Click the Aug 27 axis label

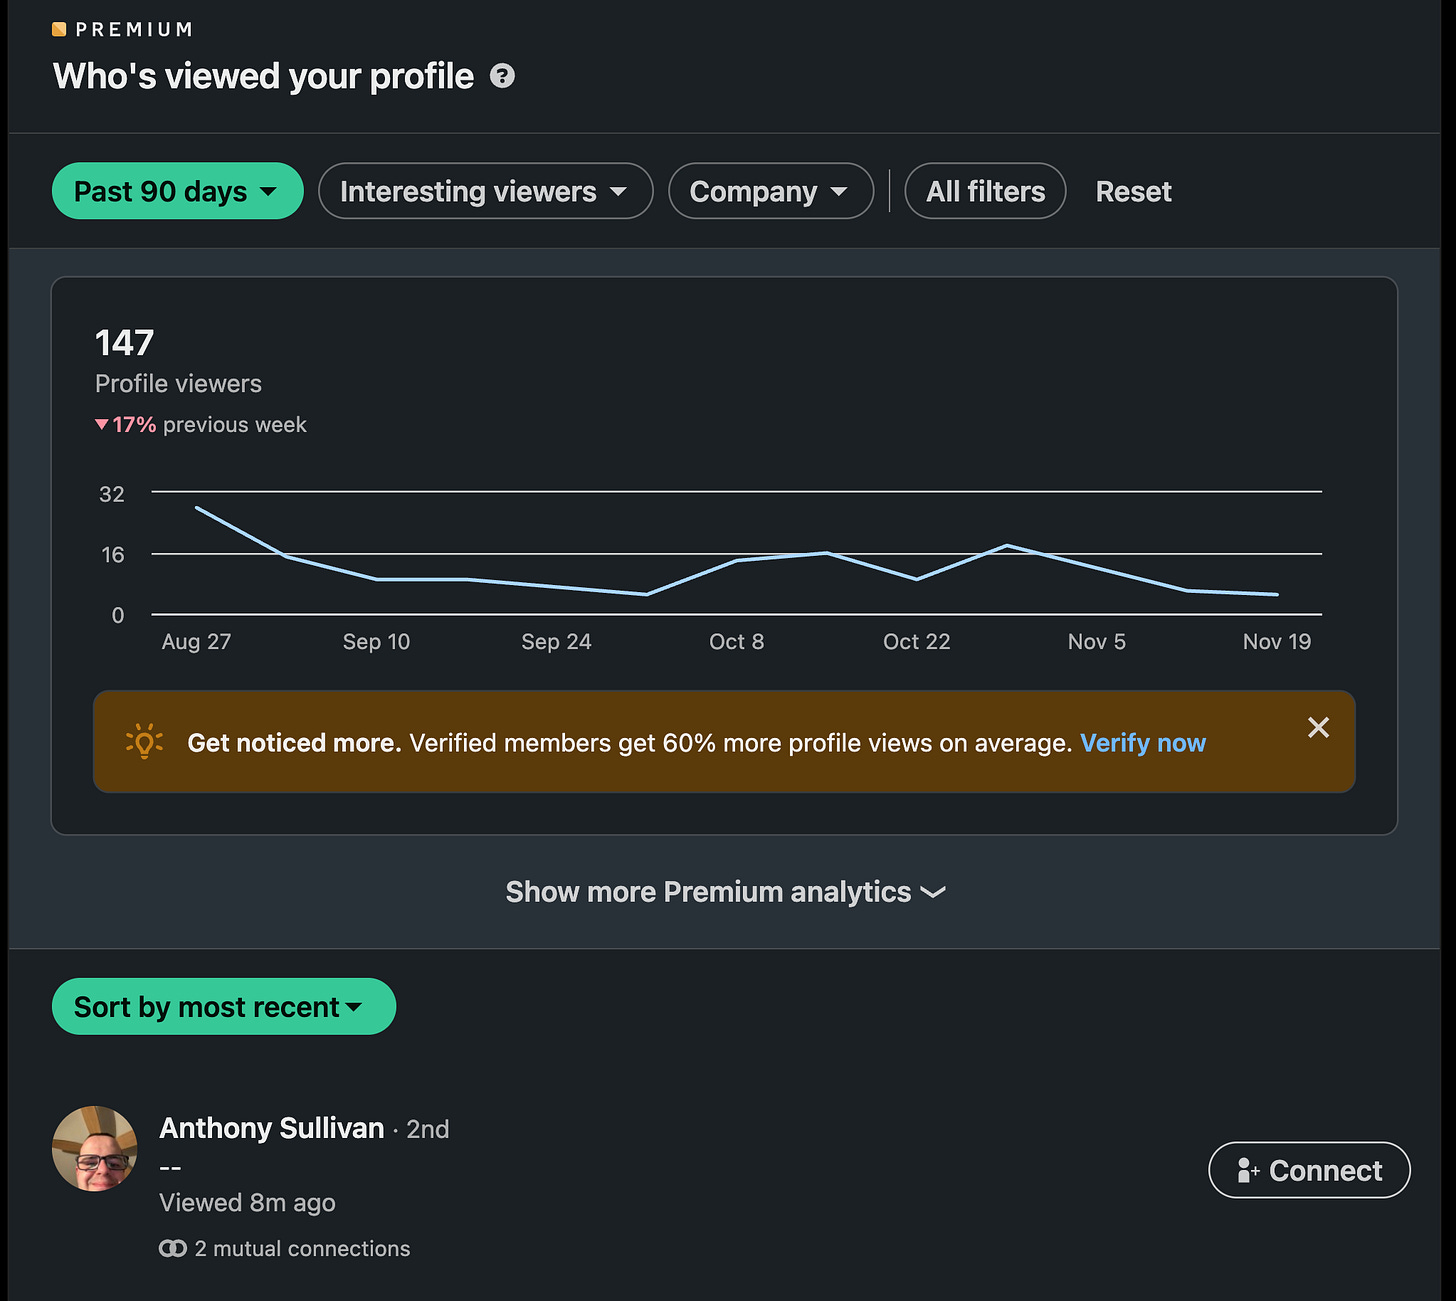[x=196, y=642]
